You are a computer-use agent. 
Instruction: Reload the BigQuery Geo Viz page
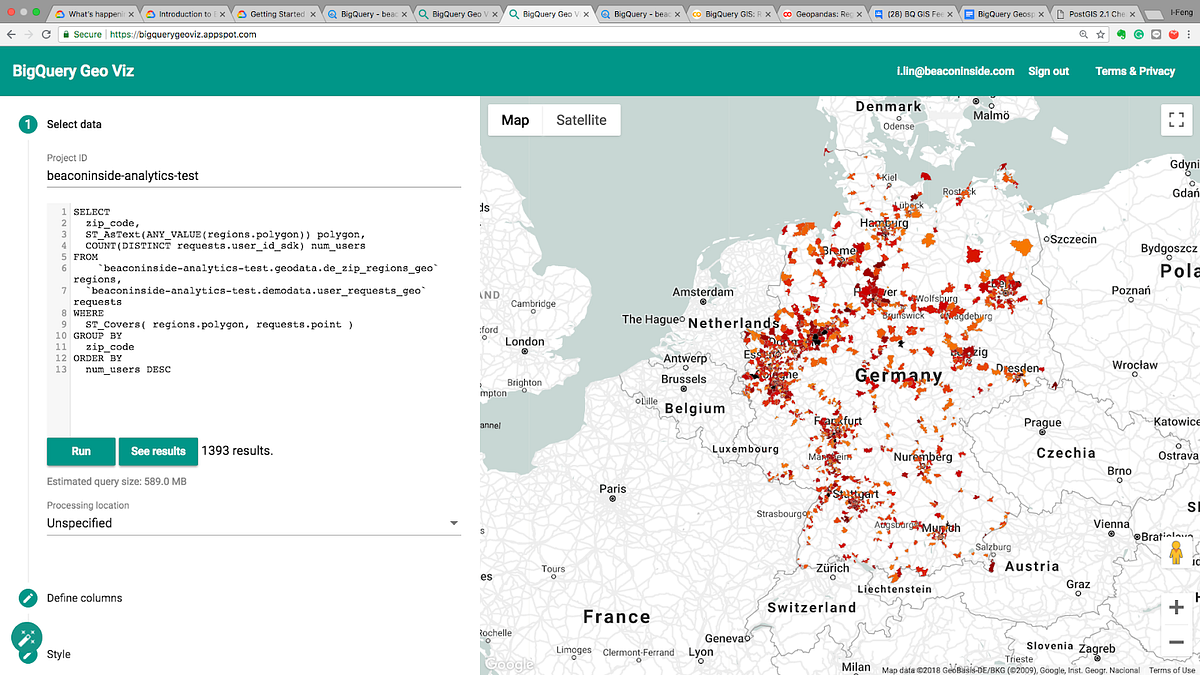46,33
